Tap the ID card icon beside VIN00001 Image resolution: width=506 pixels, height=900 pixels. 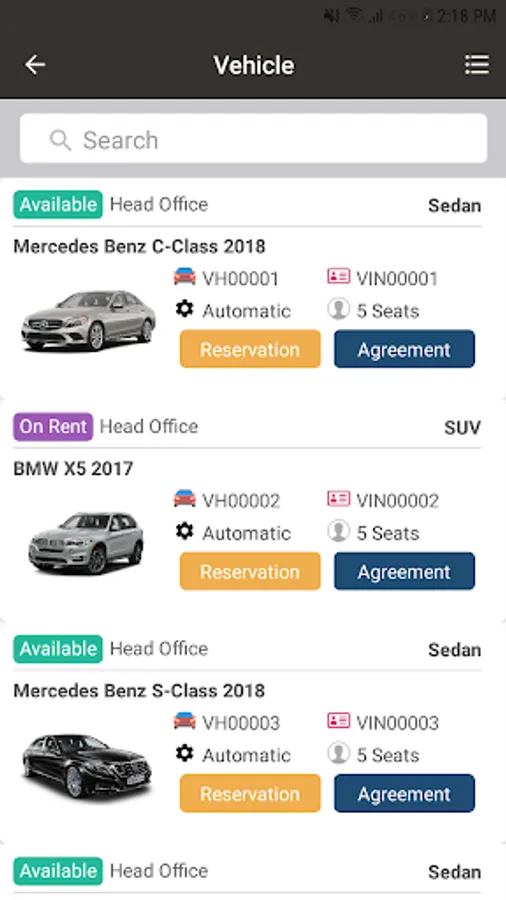[x=338, y=276]
